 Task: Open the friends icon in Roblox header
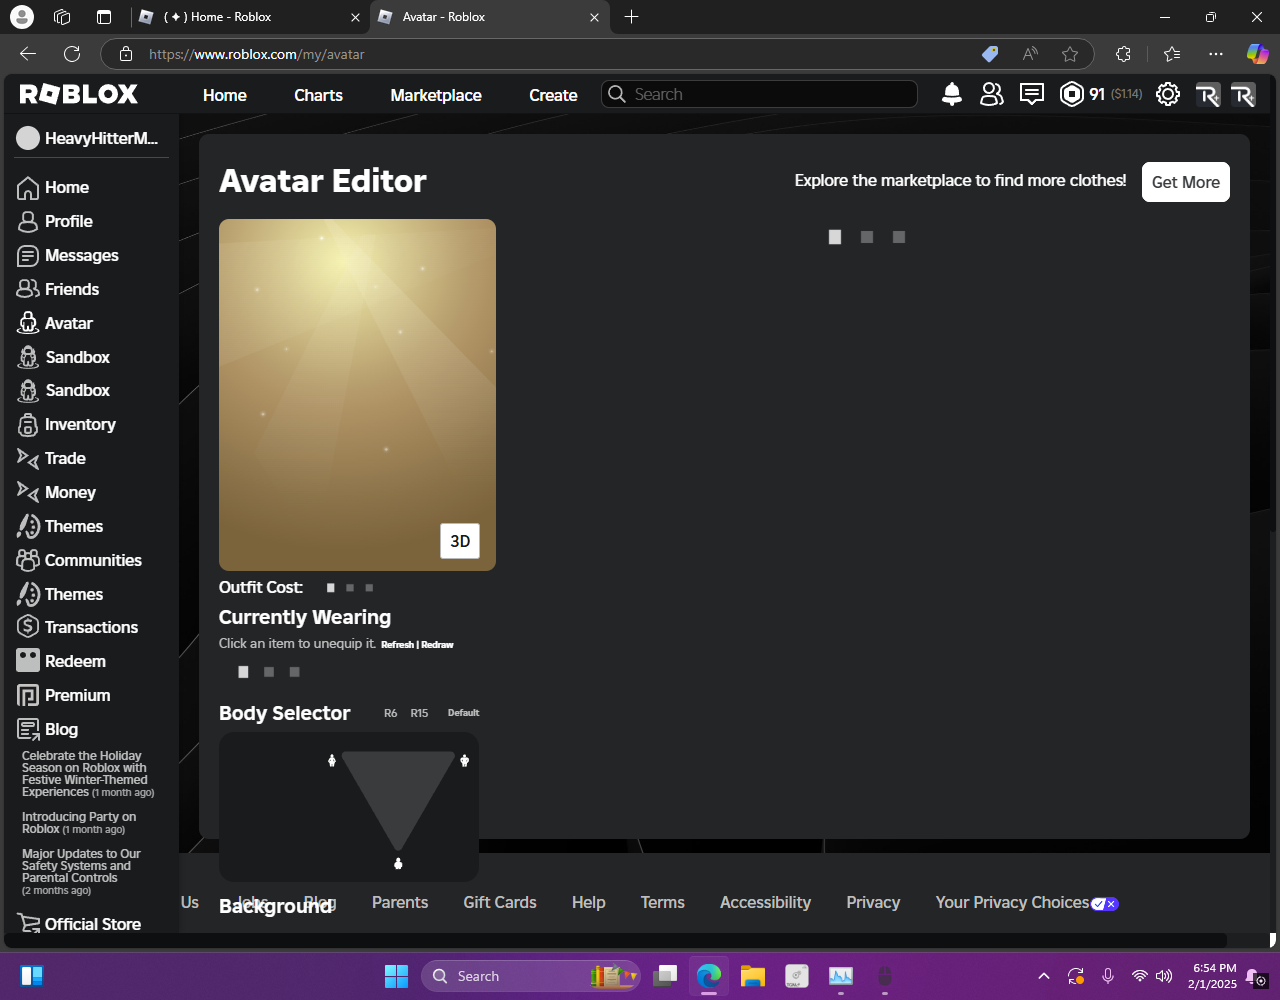[991, 95]
